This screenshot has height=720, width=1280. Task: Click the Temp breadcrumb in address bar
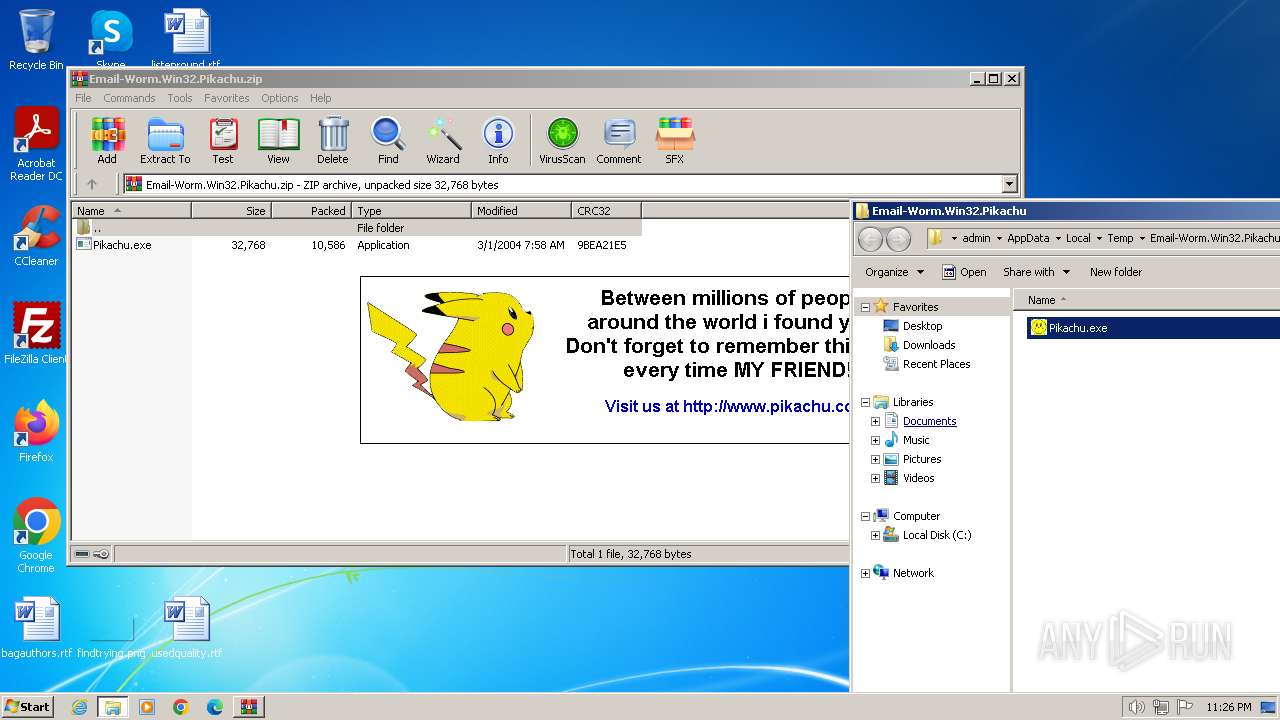[x=1120, y=238]
